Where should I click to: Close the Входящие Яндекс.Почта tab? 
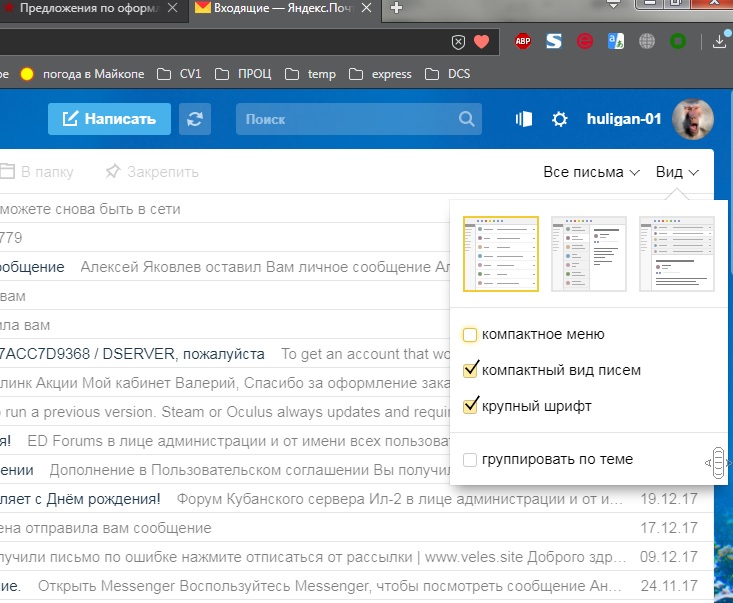click(x=367, y=8)
